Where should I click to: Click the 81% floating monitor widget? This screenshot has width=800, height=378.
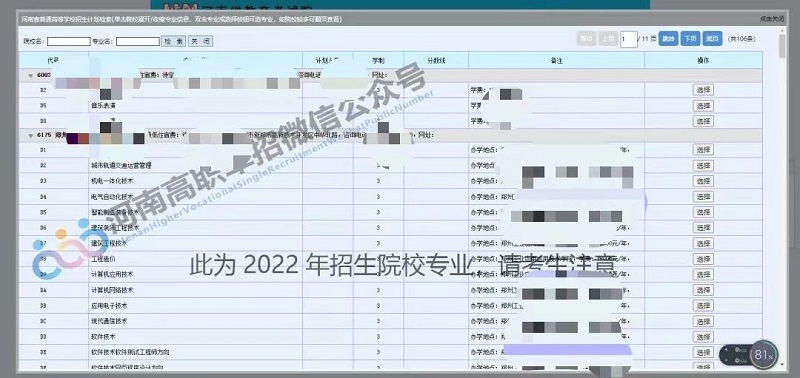pyautogui.click(x=762, y=355)
